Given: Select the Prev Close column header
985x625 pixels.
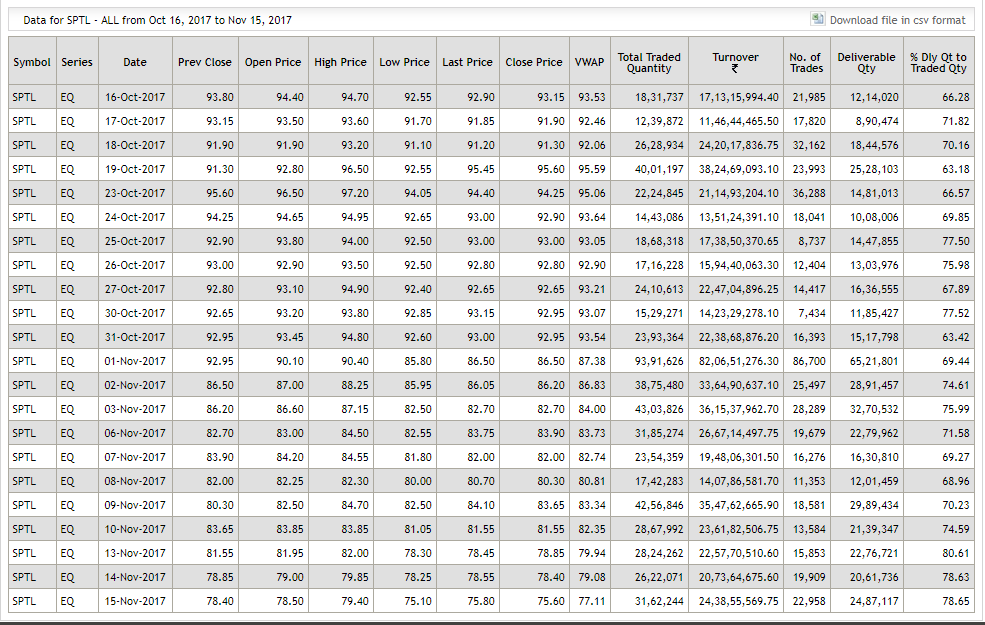Looking at the screenshot, I should tap(204, 62).
